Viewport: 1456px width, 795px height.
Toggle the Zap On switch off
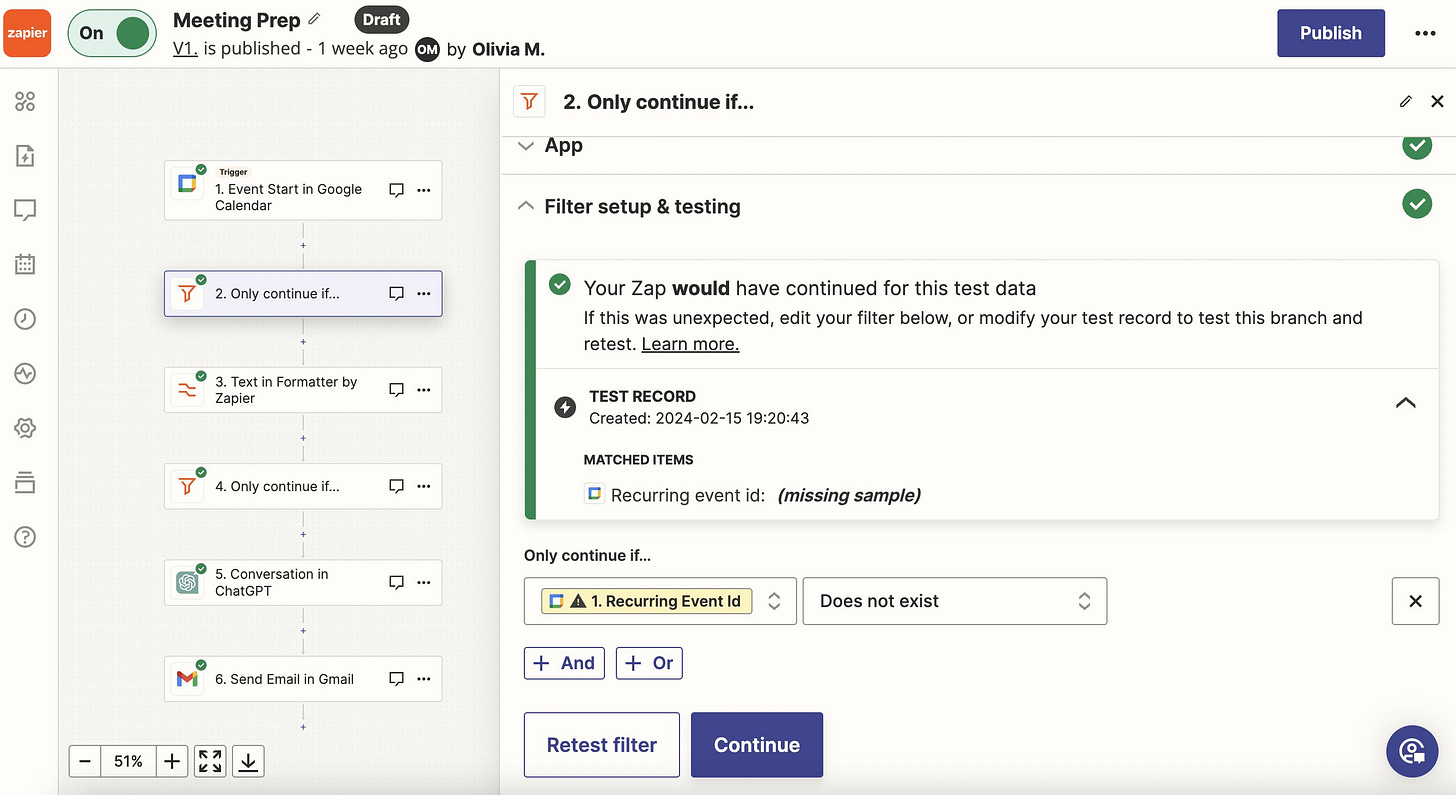coord(112,33)
